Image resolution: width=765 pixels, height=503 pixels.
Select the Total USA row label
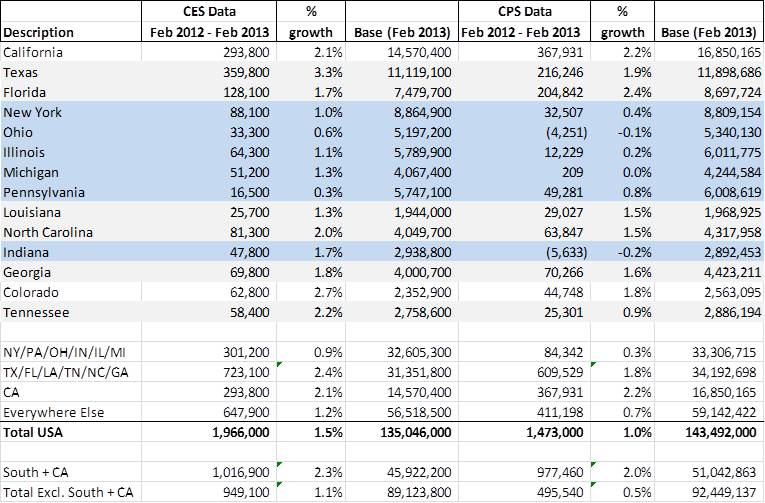33,432
